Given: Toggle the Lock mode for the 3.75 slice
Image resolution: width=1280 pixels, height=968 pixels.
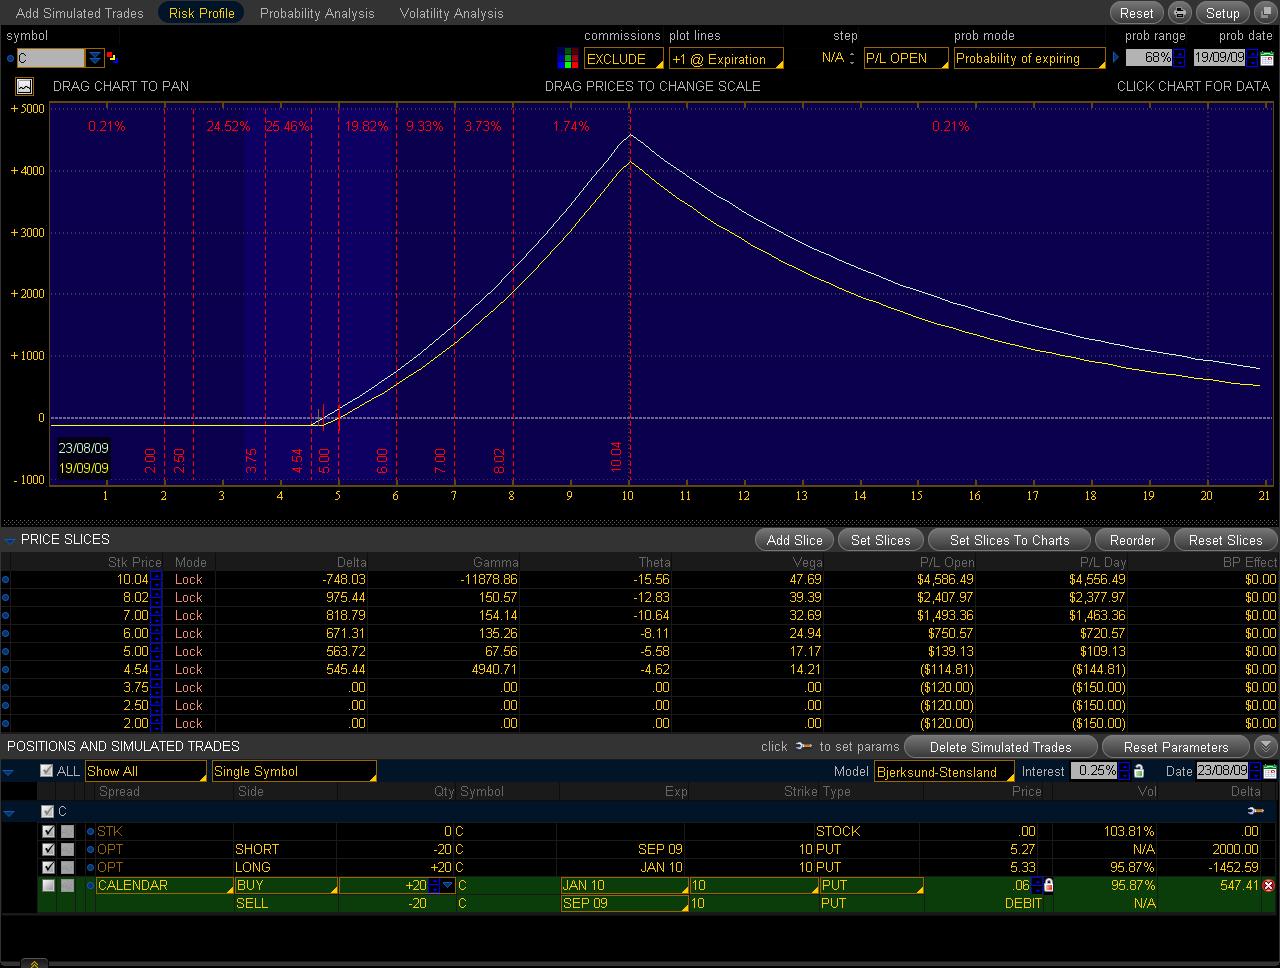Looking at the screenshot, I should [188, 687].
